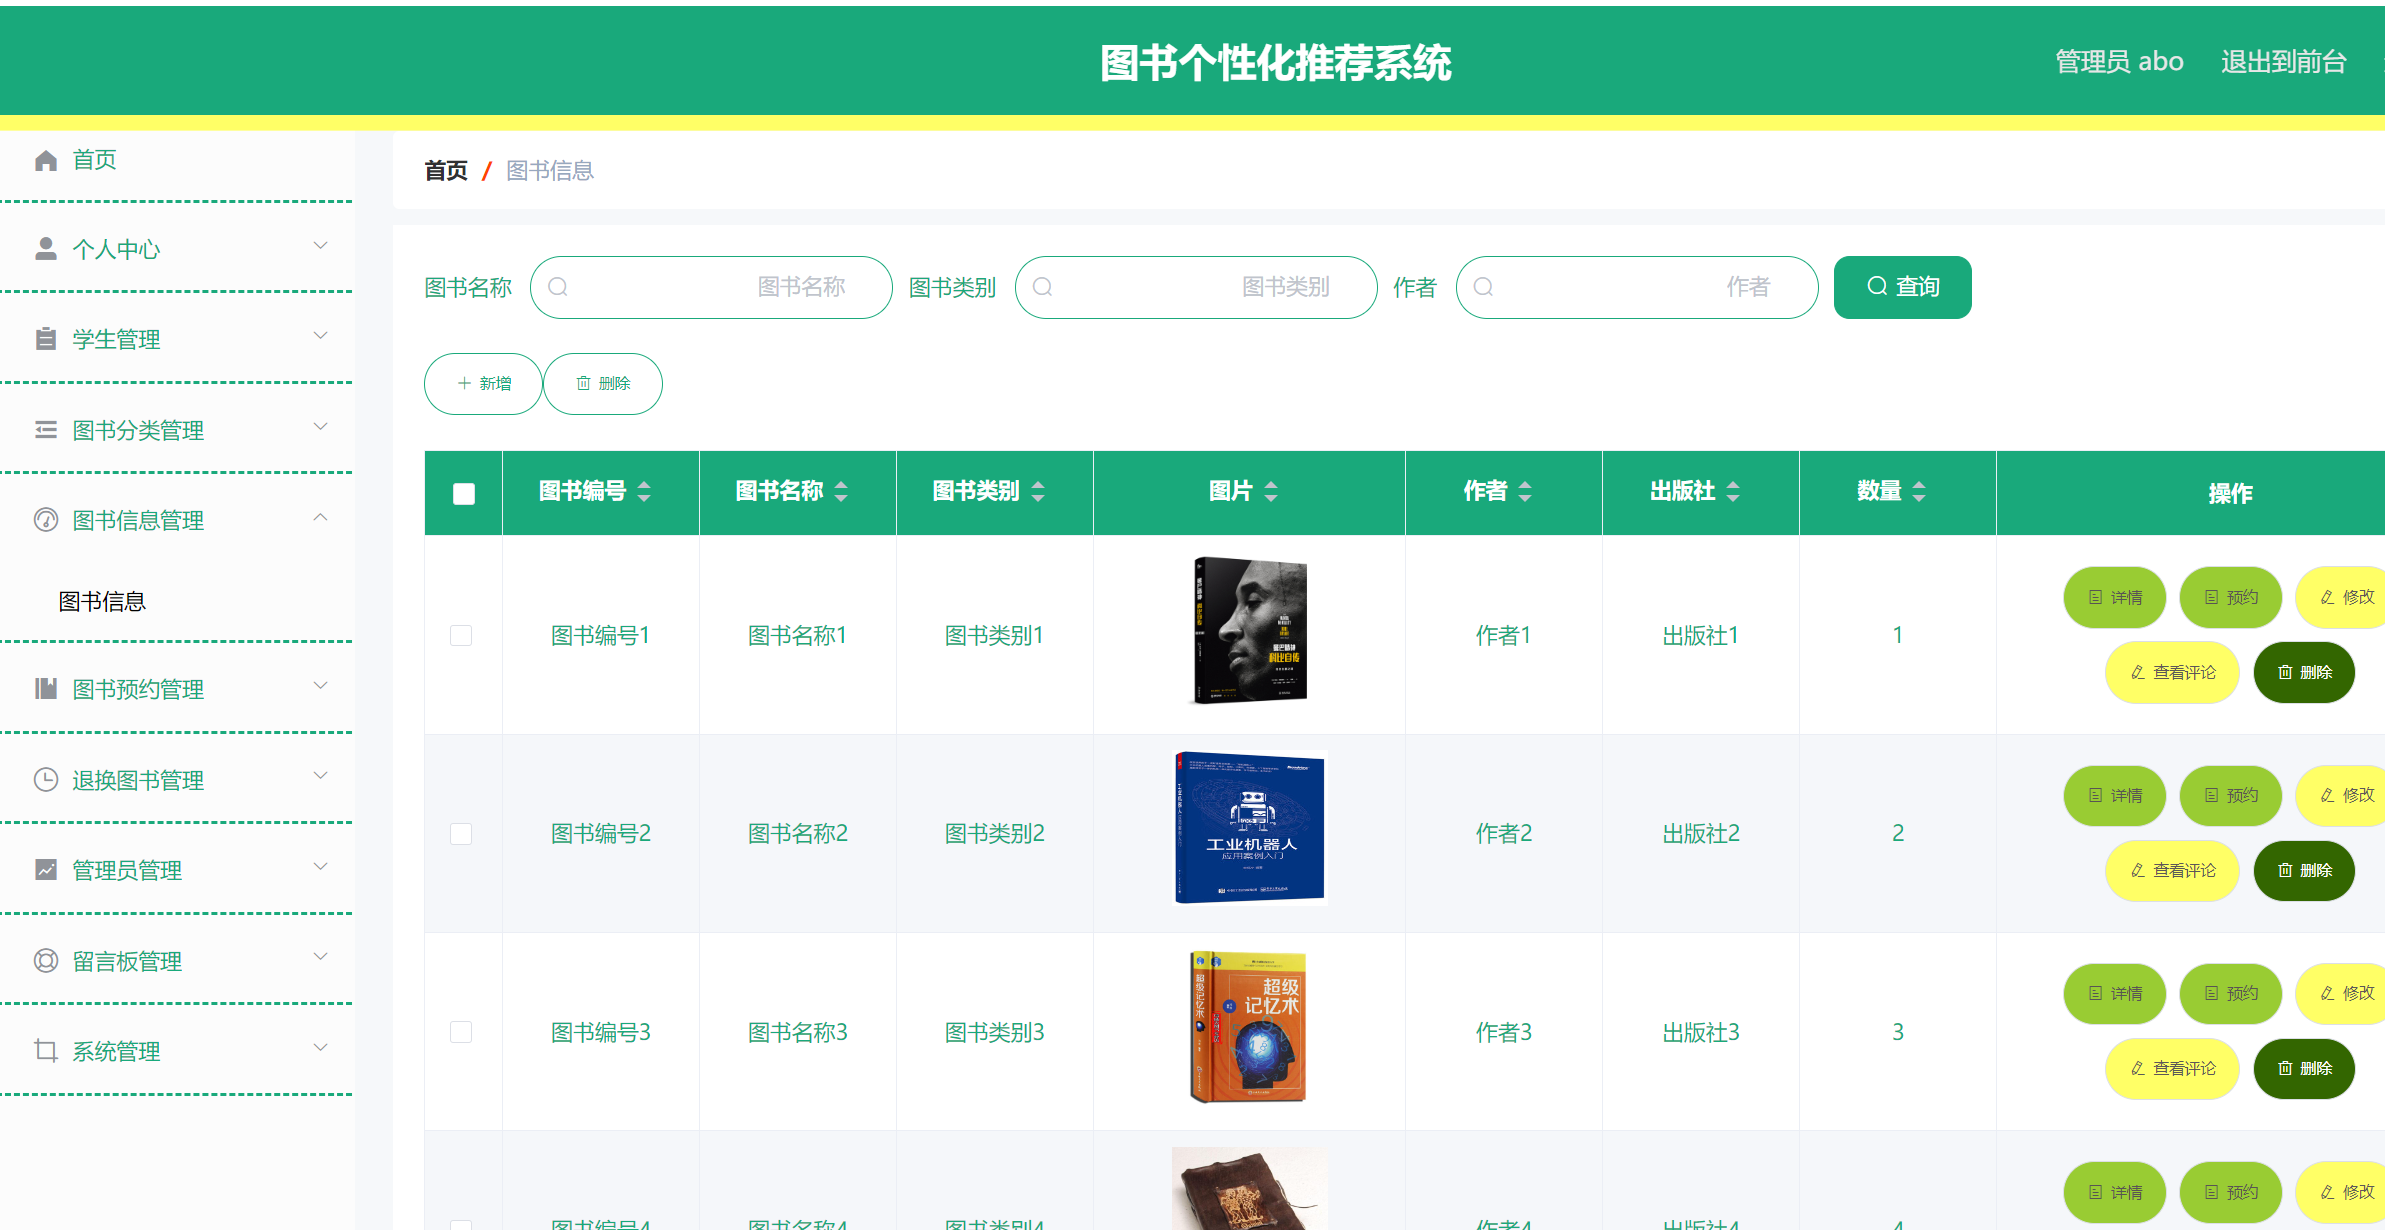Select the 留言板管理 circle icon
2385x1230 pixels.
(46, 960)
